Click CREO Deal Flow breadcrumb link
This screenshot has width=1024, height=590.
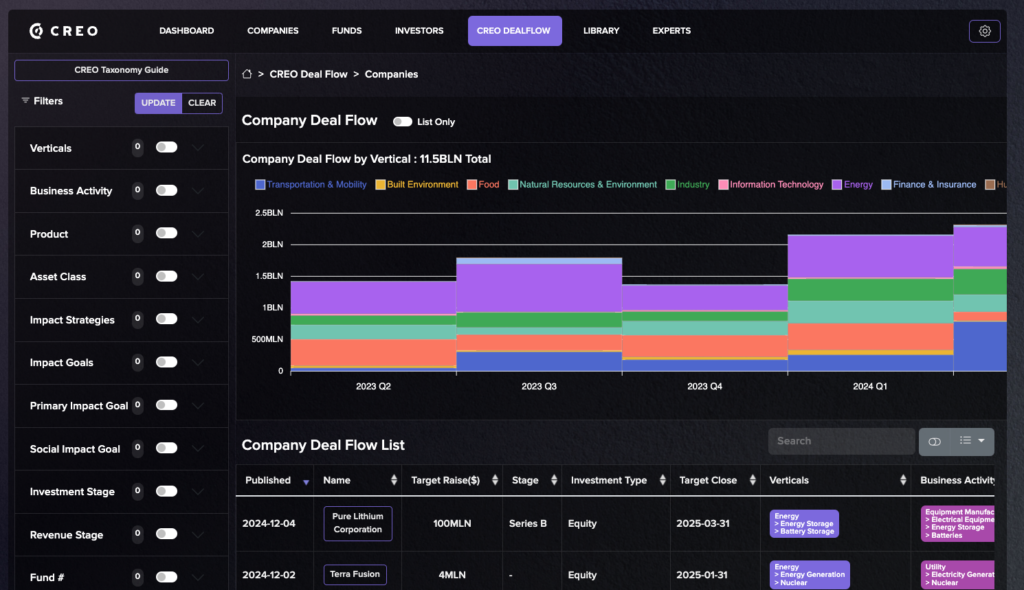pyautogui.click(x=308, y=74)
